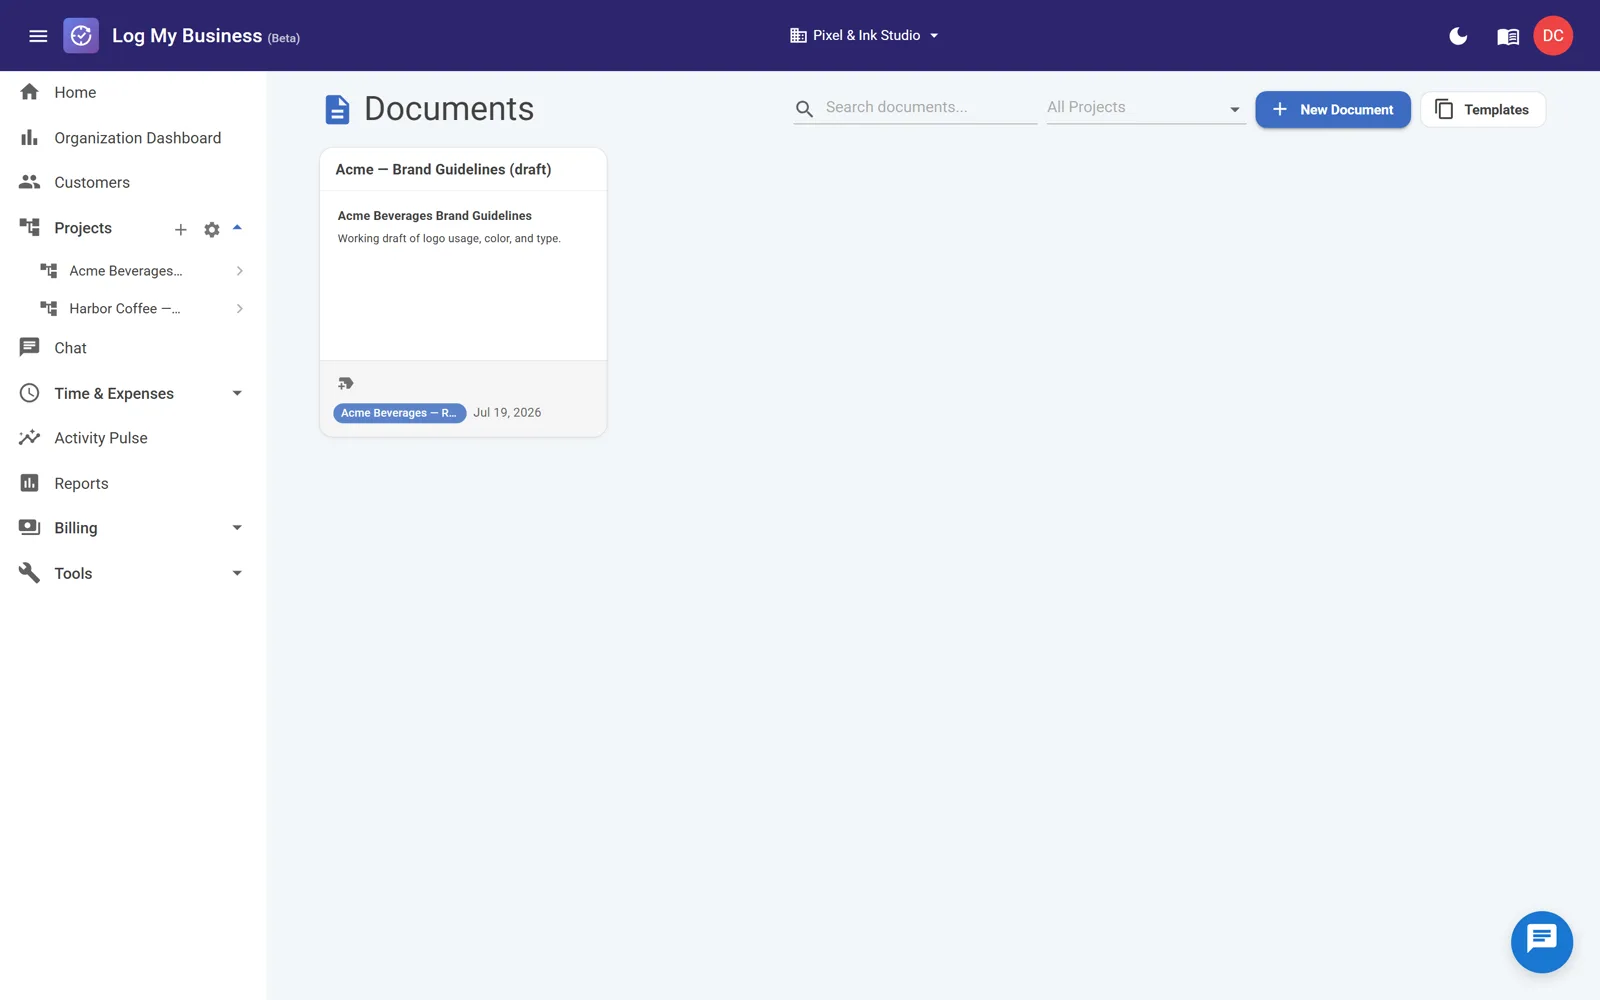Viewport: 1600px width, 1000px height.
Task: Open Tools section
Action: point(73,573)
